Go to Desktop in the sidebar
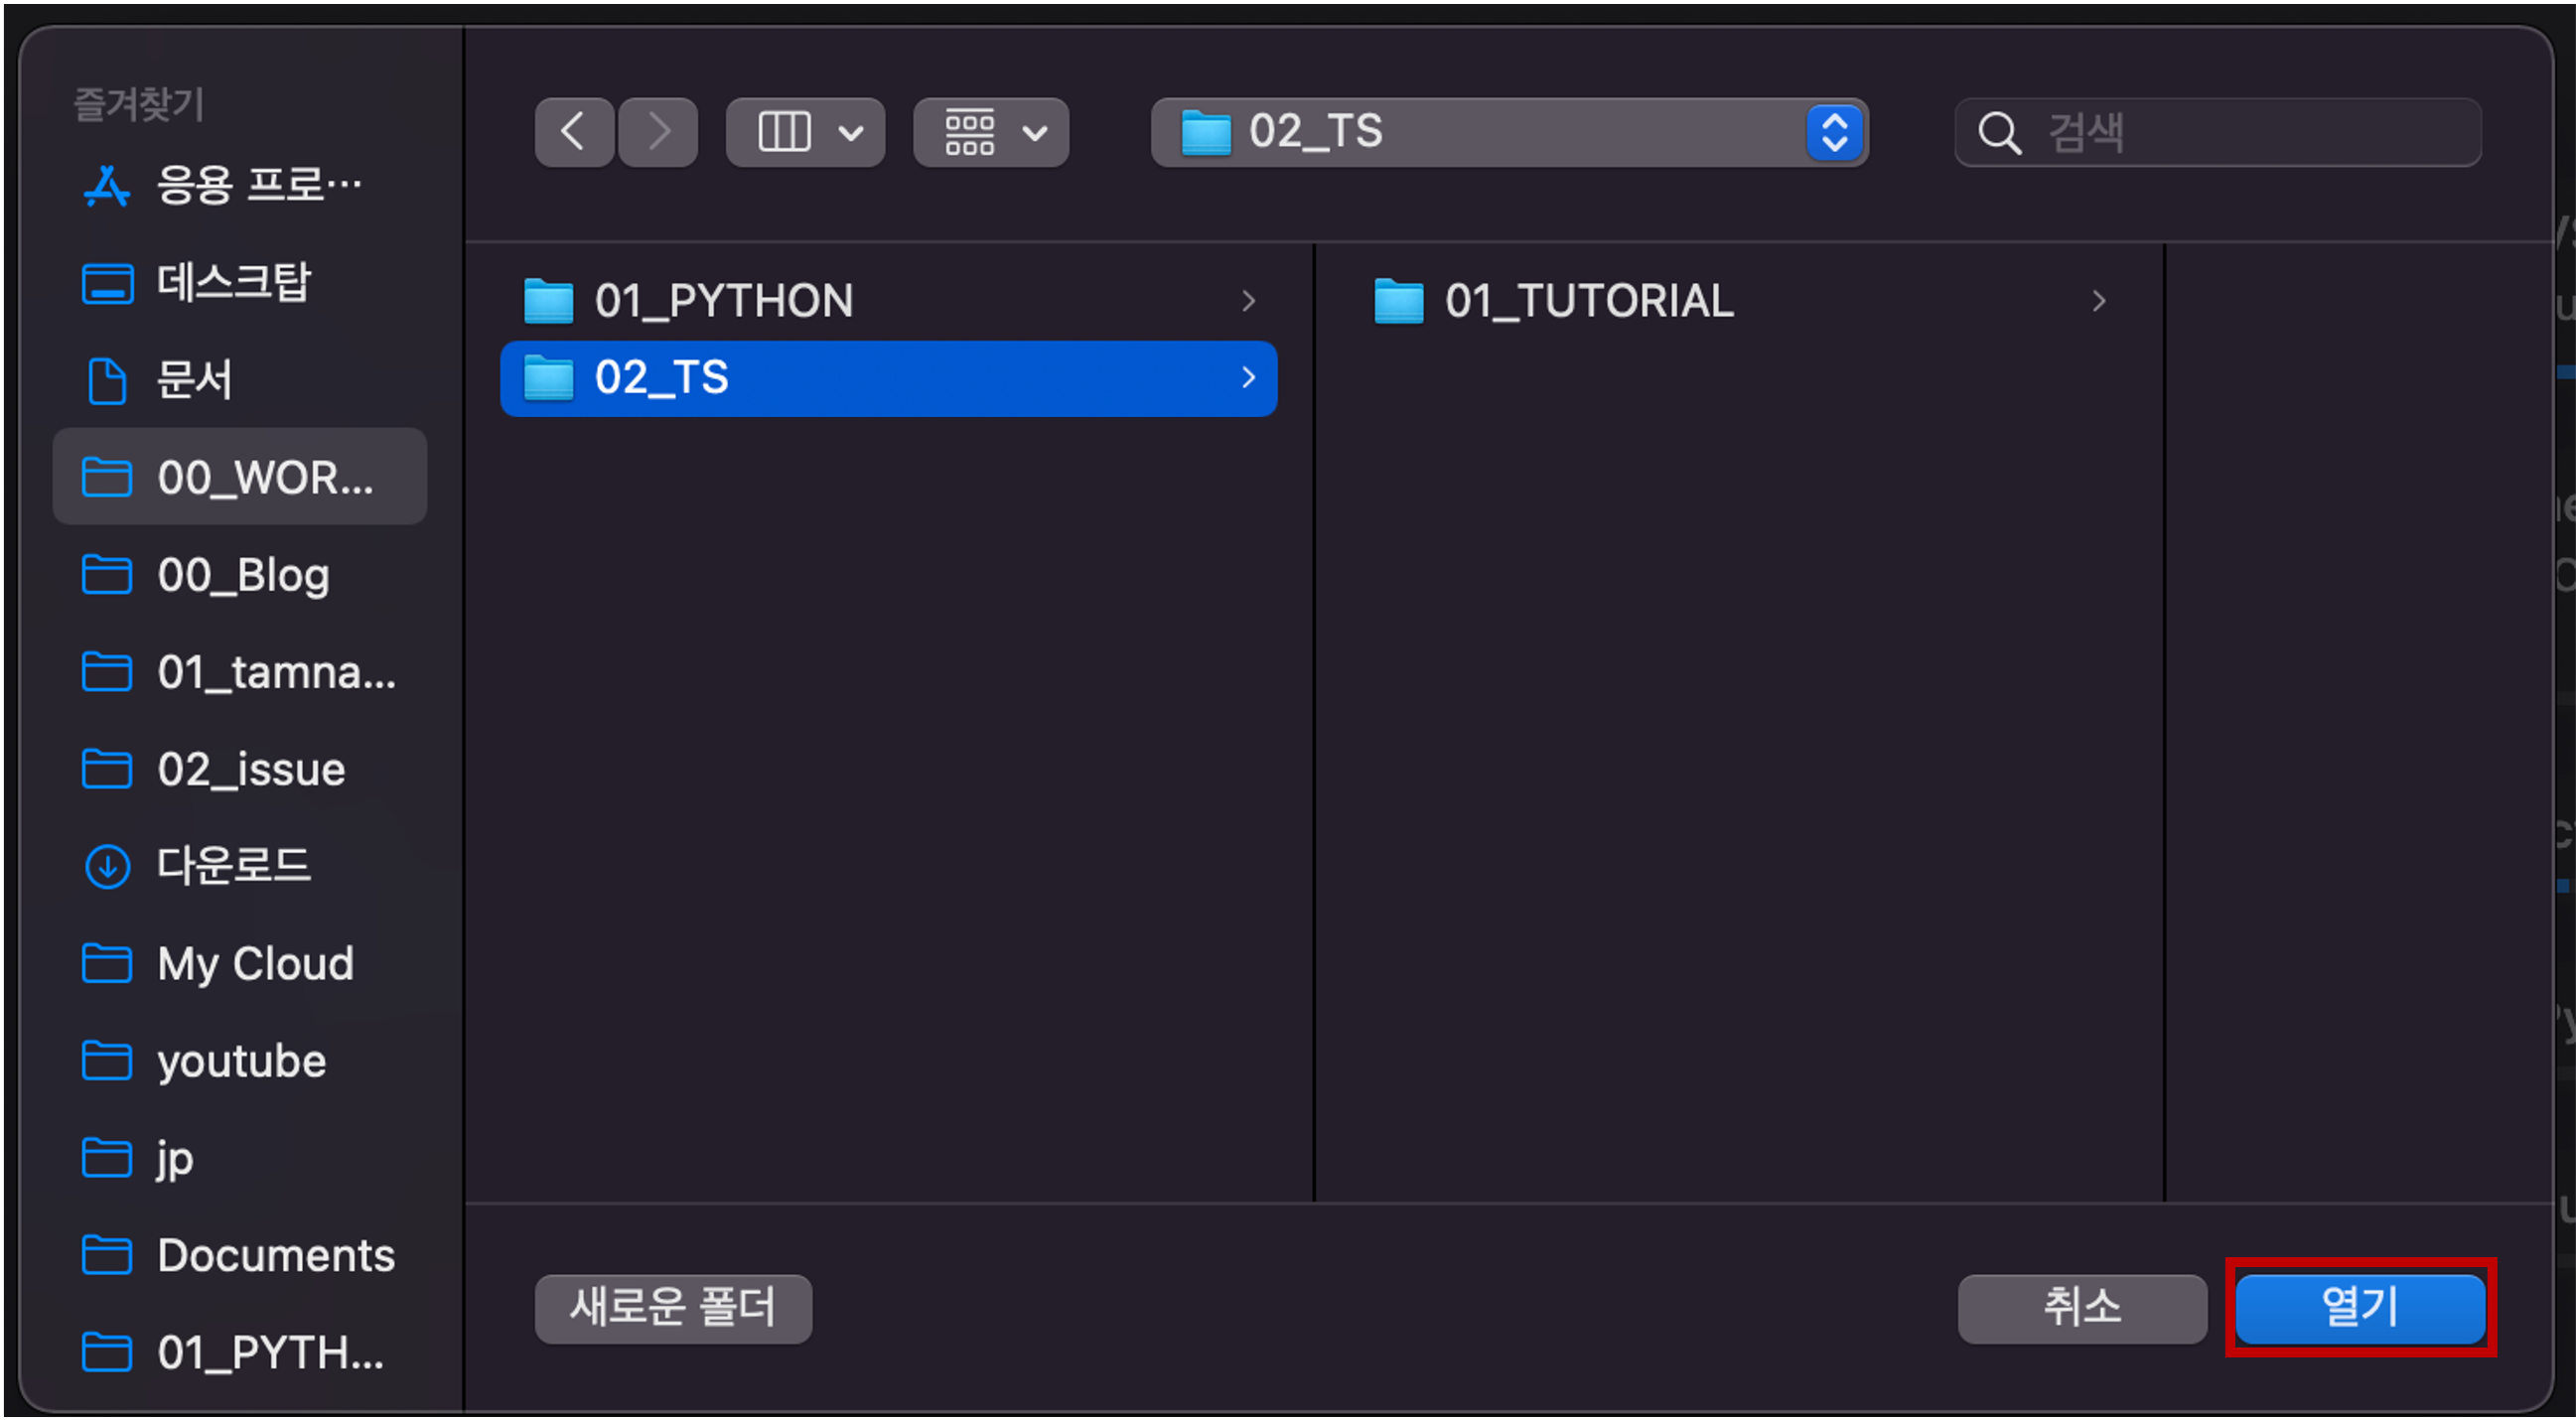The image size is (2576, 1420). click(x=234, y=282)
